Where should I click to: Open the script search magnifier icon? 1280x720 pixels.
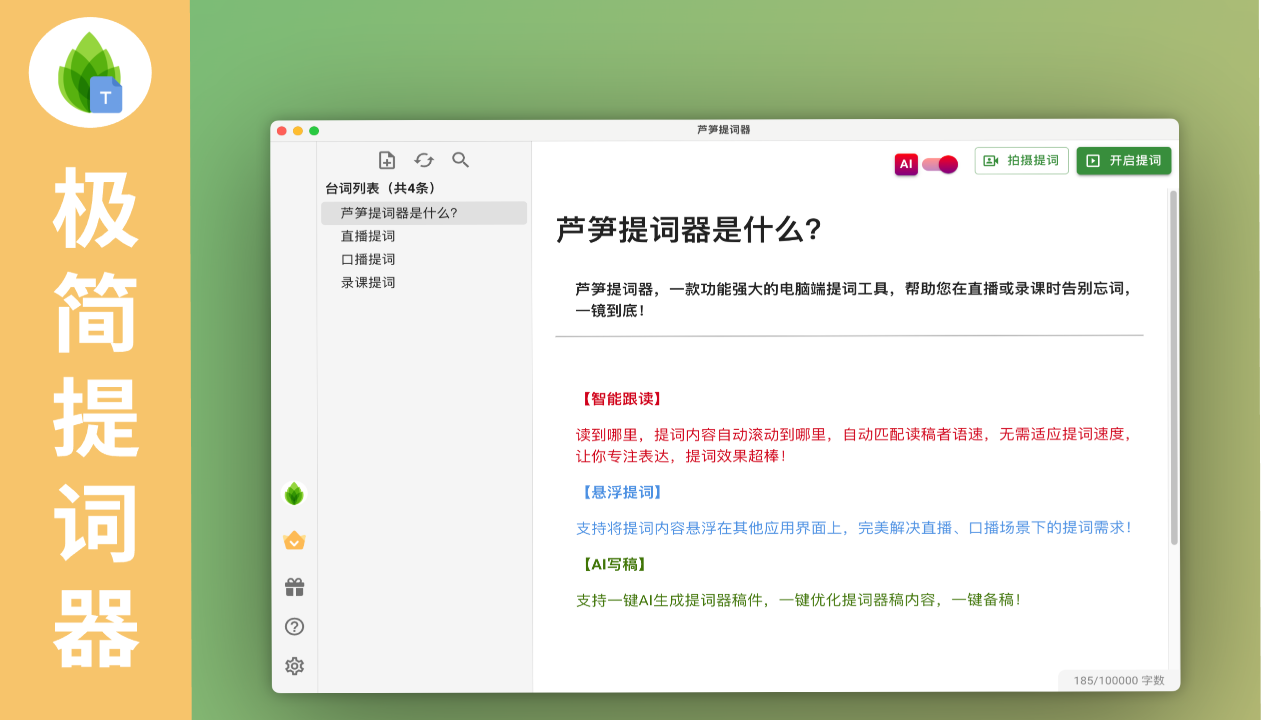(x=460, y=160)
